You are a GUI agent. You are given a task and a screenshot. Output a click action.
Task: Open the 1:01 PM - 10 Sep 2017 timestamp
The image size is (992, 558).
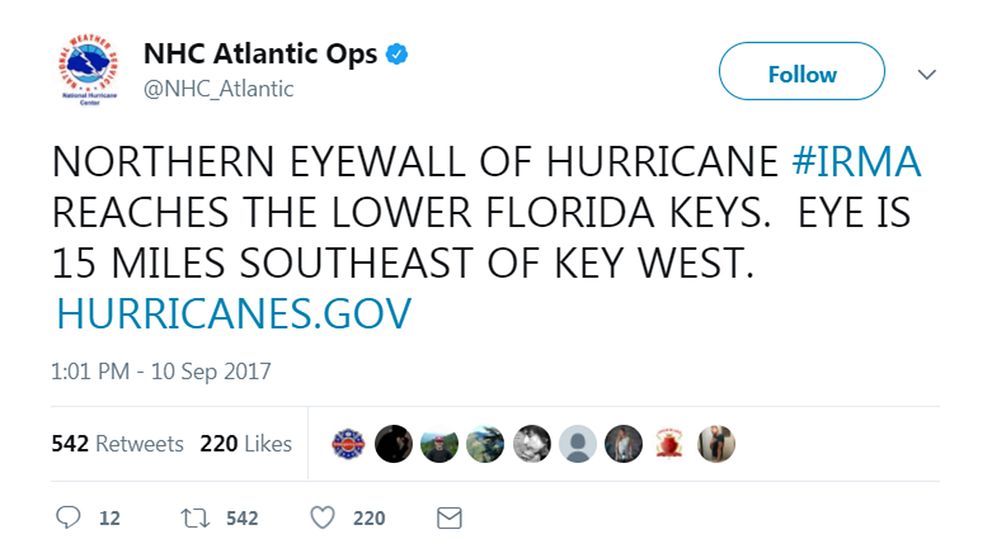click(x=161, y=372)
